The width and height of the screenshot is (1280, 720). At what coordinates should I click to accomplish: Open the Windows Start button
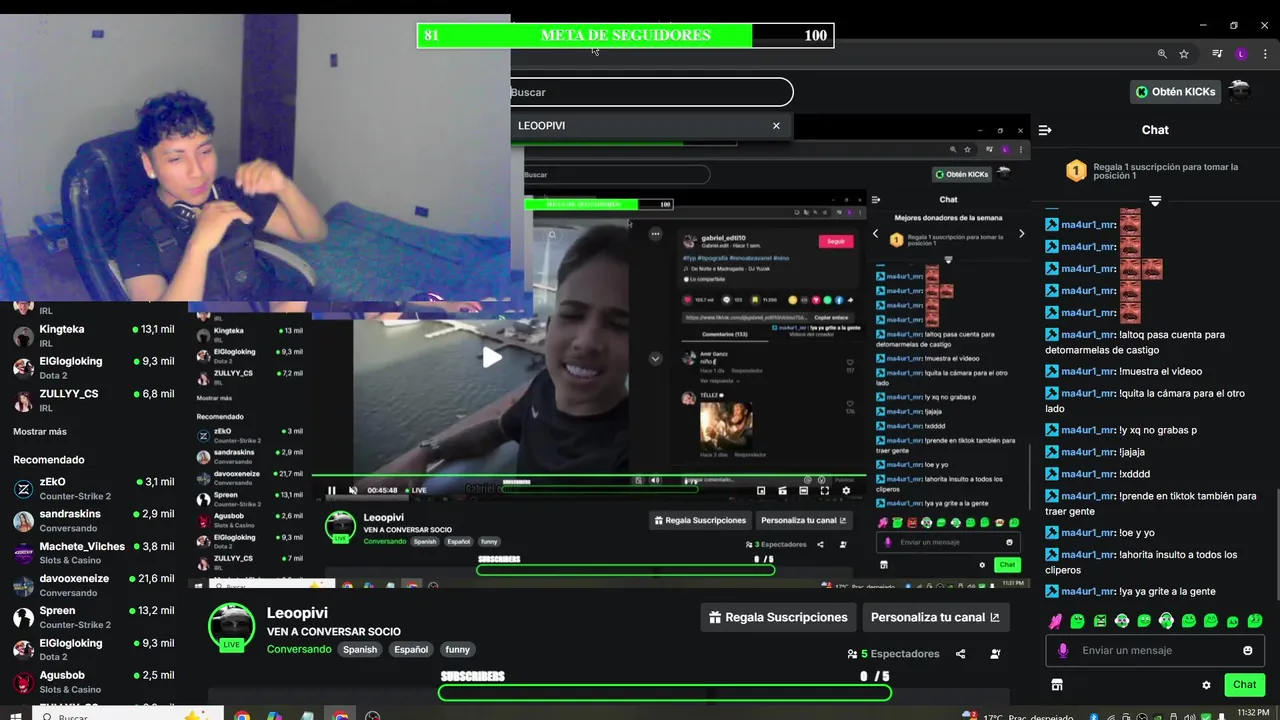(x=15, y=716)
